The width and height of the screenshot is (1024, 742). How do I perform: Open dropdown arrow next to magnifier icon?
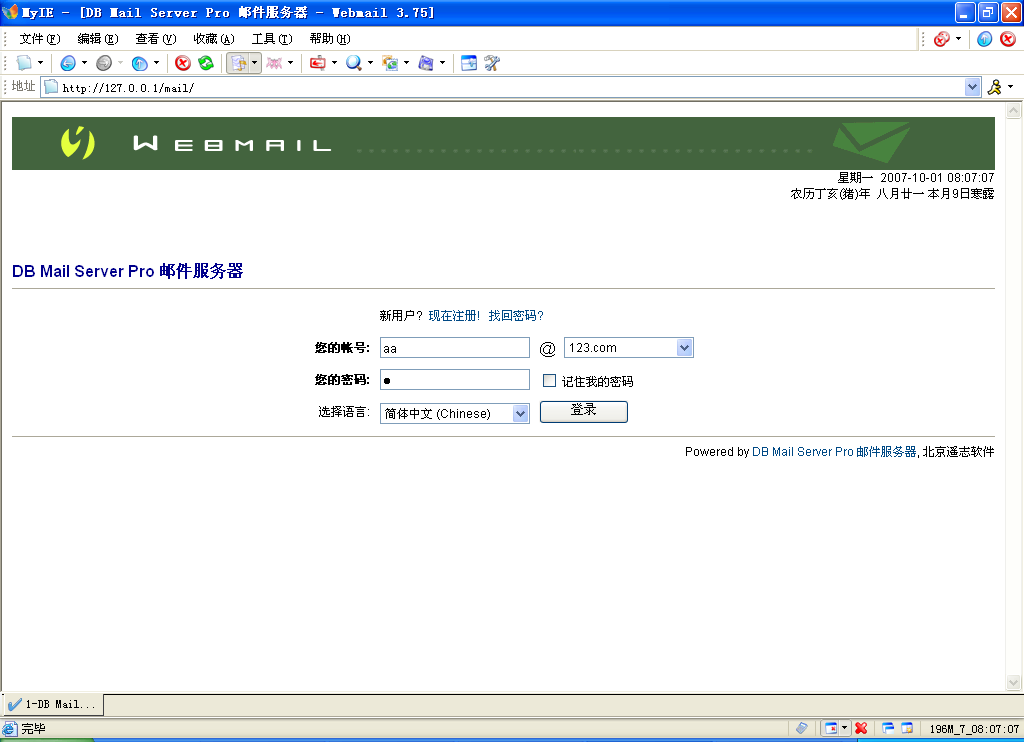point(370,63)
